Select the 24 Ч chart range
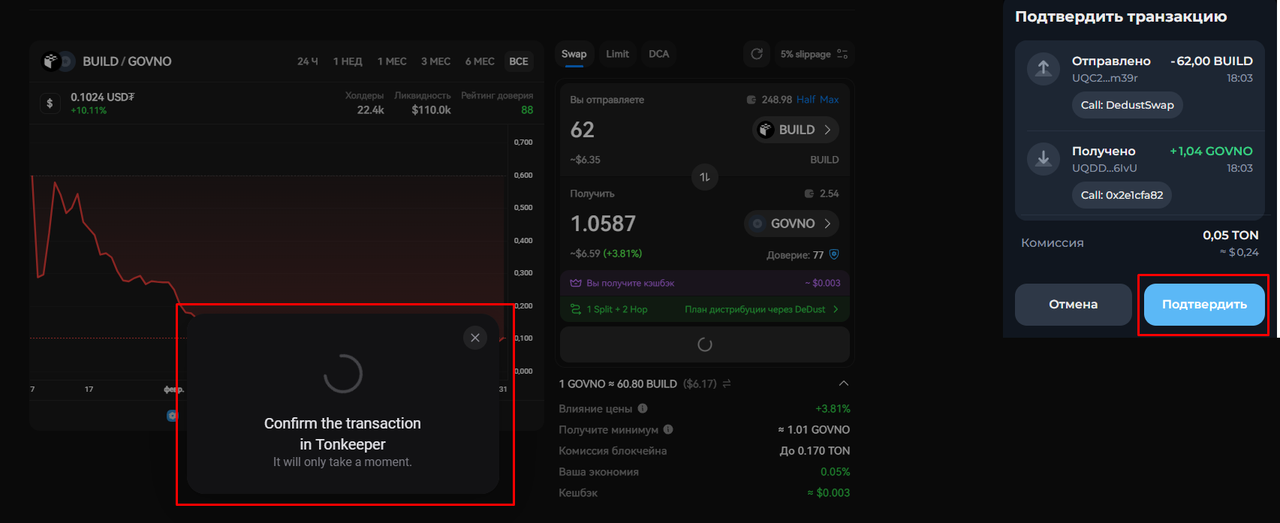The height and width of the screenshot is (523, 1280). pyautogui.click(x=307, y=61)
